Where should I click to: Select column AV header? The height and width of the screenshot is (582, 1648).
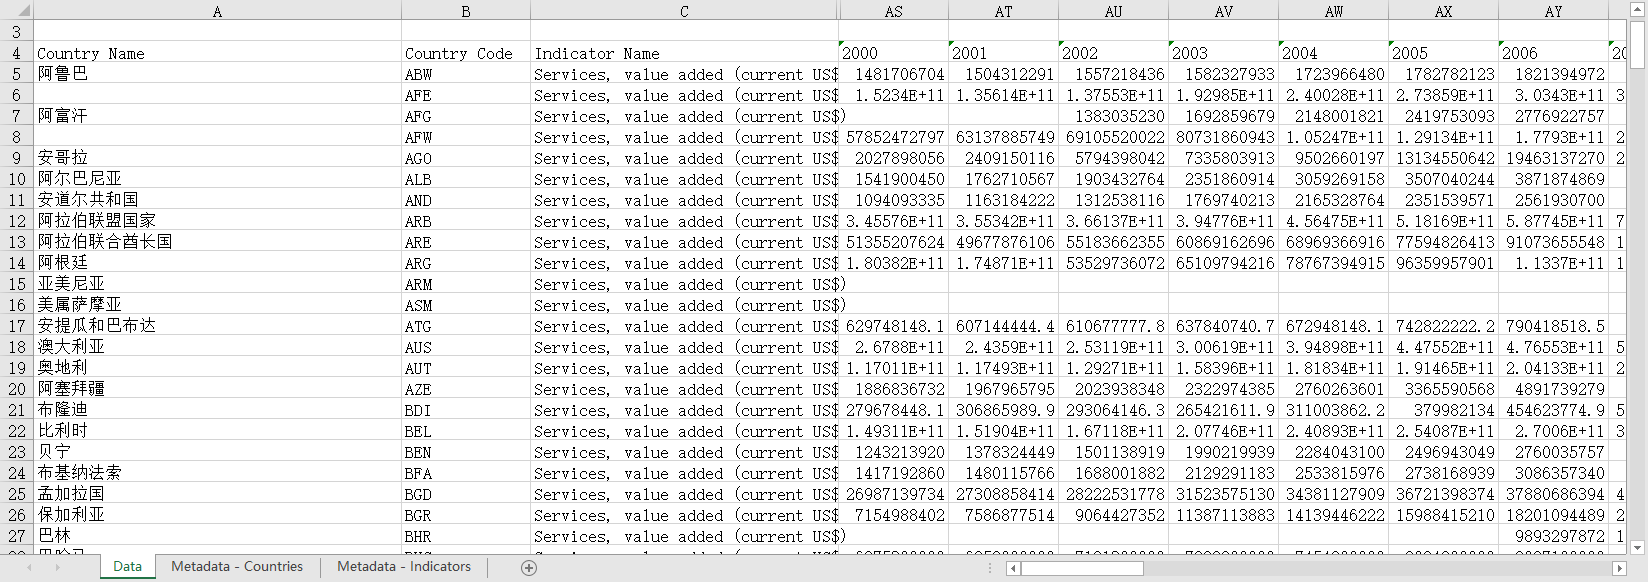tap(1224, 11)
